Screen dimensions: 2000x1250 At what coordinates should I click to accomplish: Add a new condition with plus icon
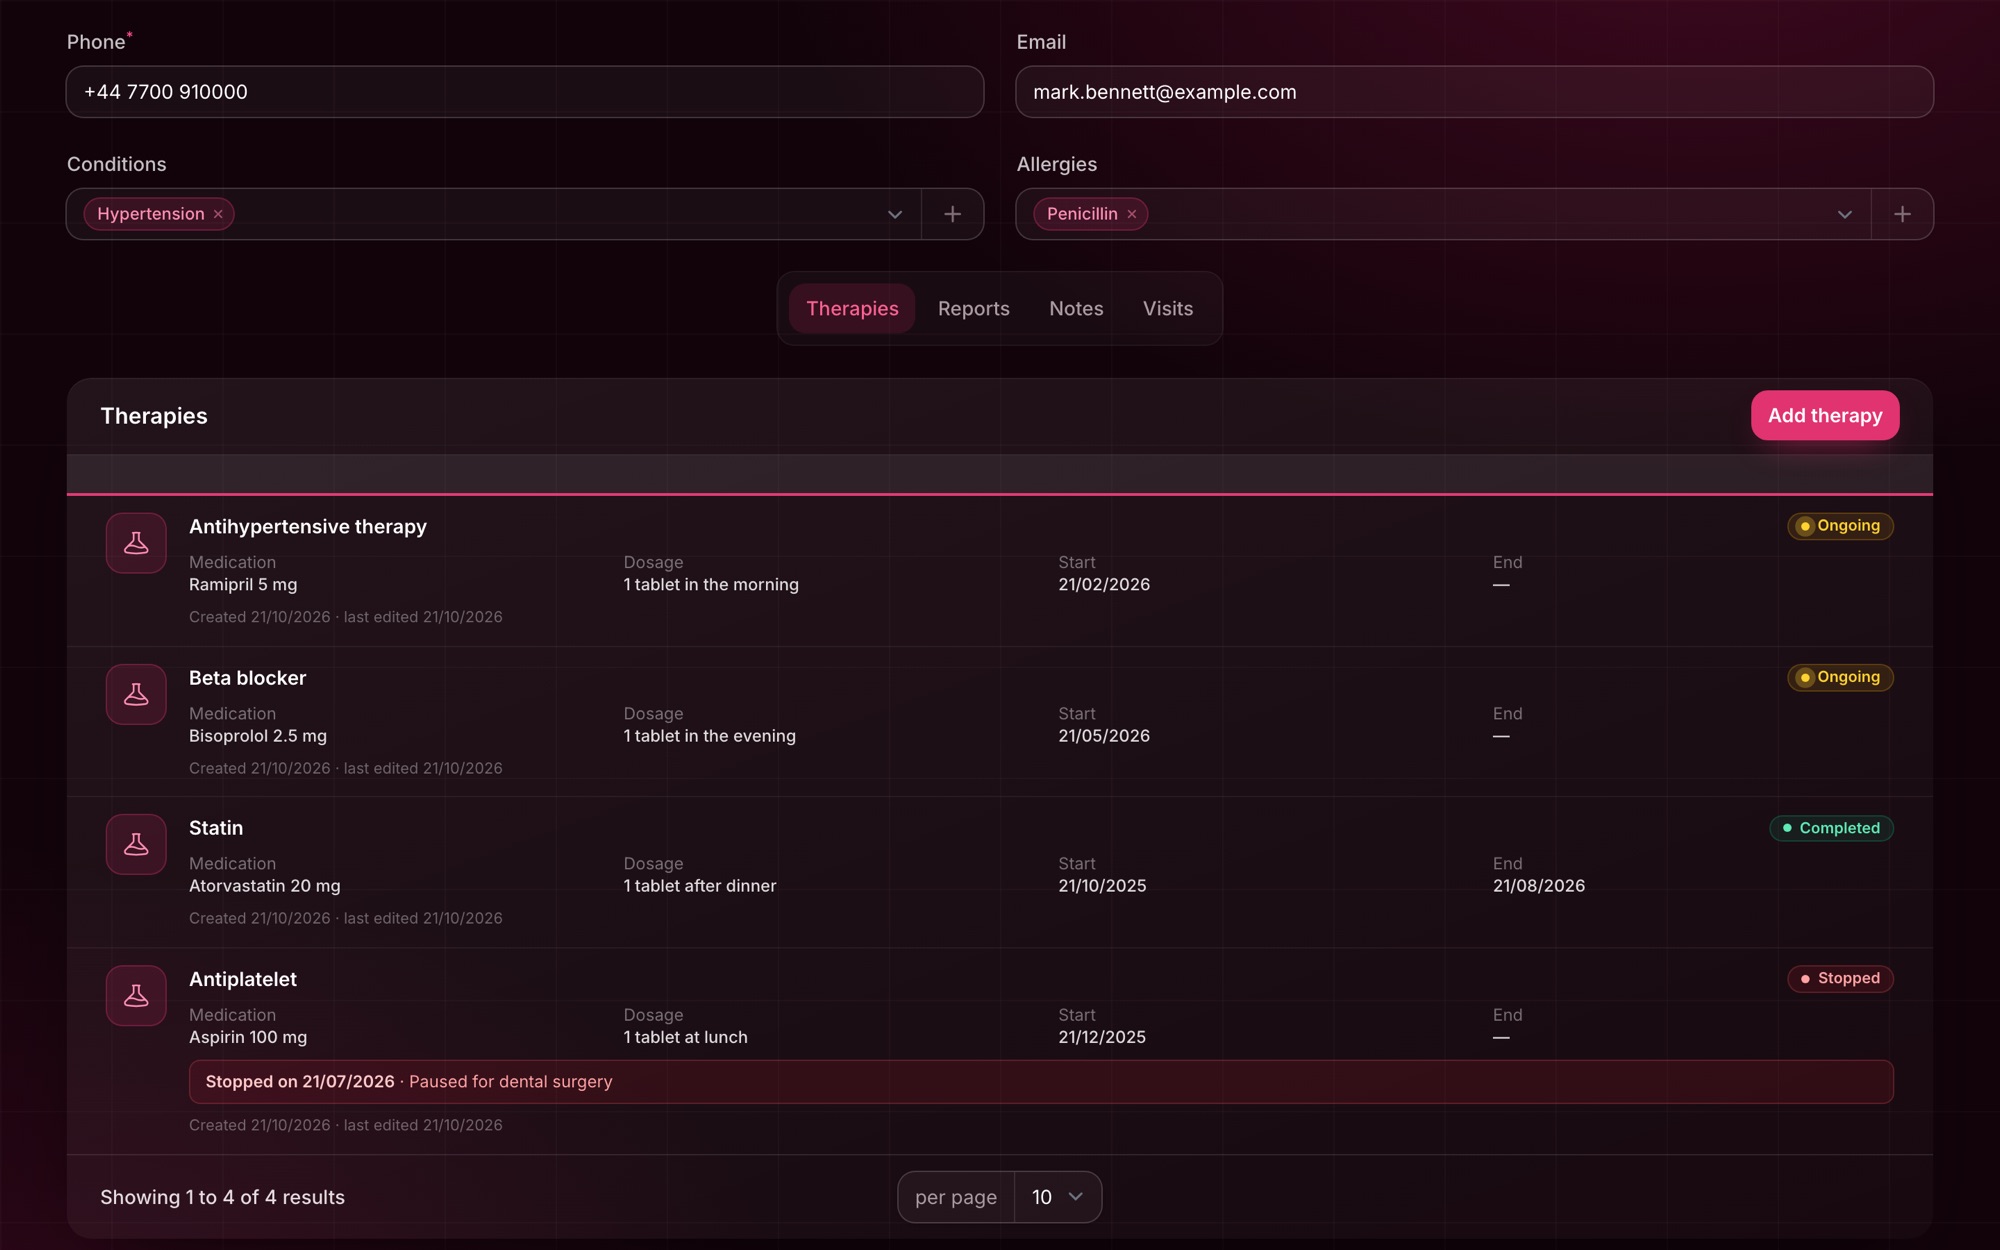coord(953,214)
